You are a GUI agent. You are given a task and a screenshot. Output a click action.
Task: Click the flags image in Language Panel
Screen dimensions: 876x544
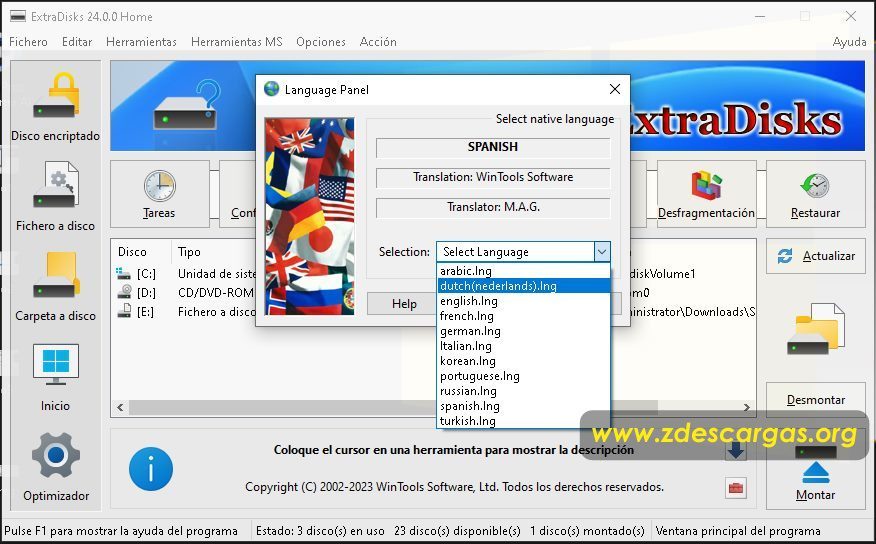(310, 216)
